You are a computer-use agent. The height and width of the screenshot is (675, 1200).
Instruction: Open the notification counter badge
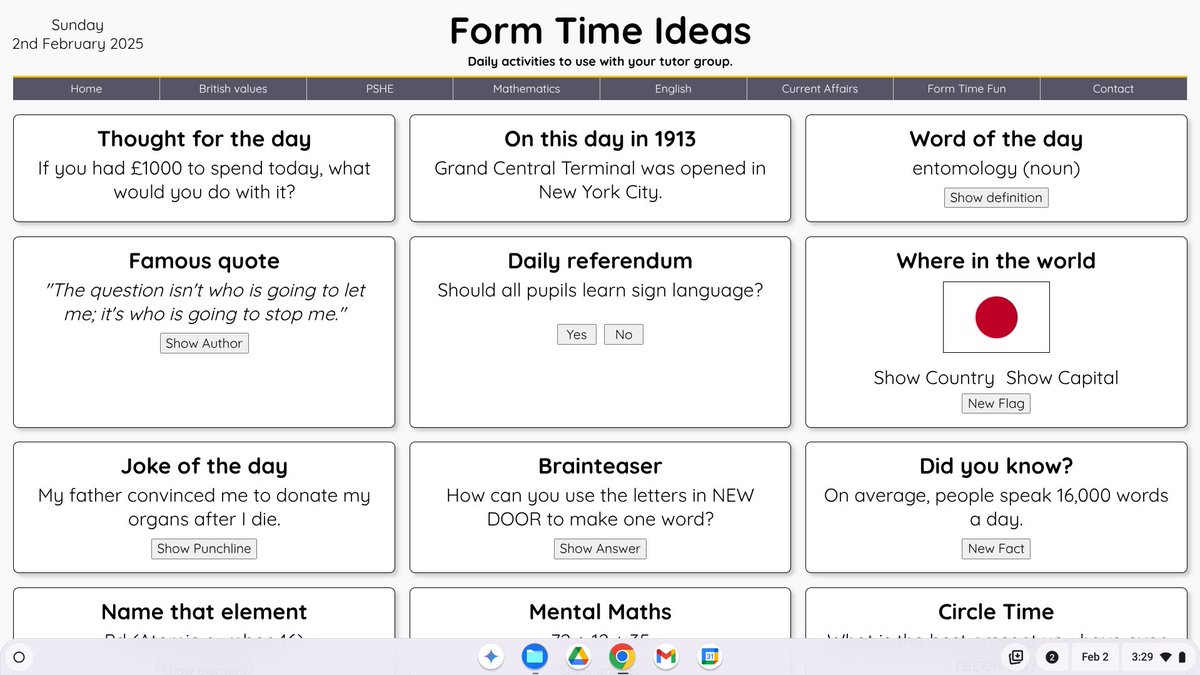click(1051, 657)
